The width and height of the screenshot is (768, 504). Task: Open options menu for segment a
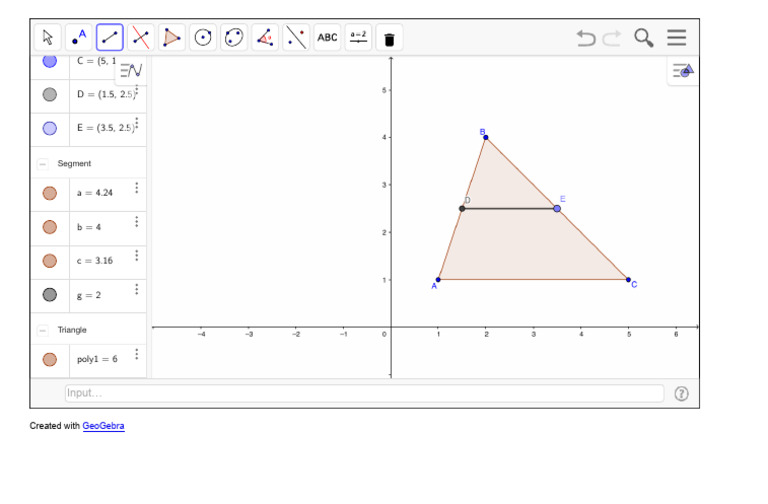pos(137,188)
